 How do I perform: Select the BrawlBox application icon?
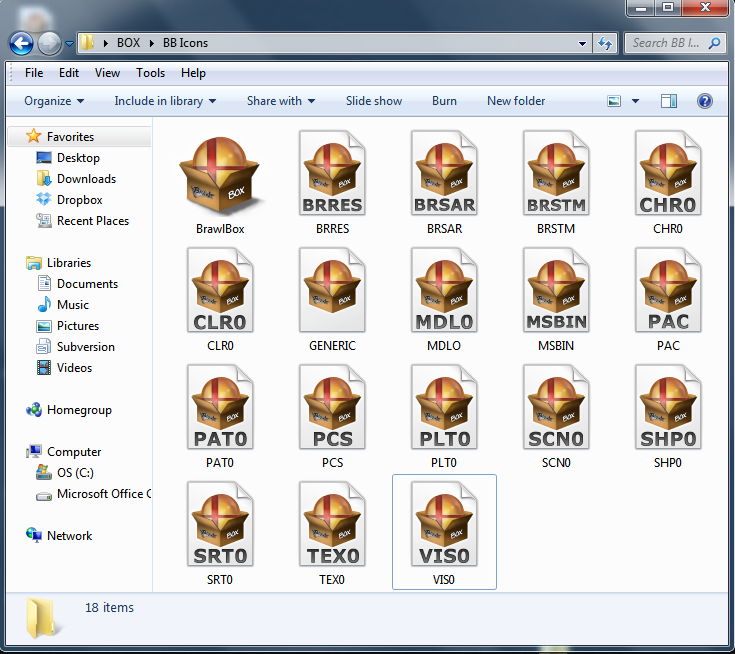coord(220,177)
